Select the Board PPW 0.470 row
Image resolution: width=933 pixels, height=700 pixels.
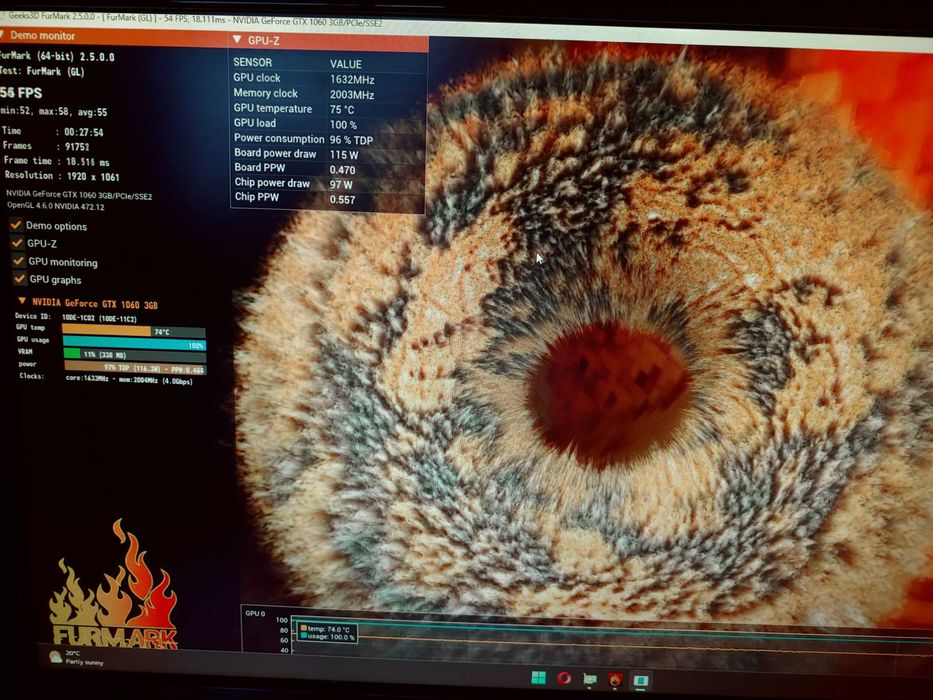coord(328,169)
